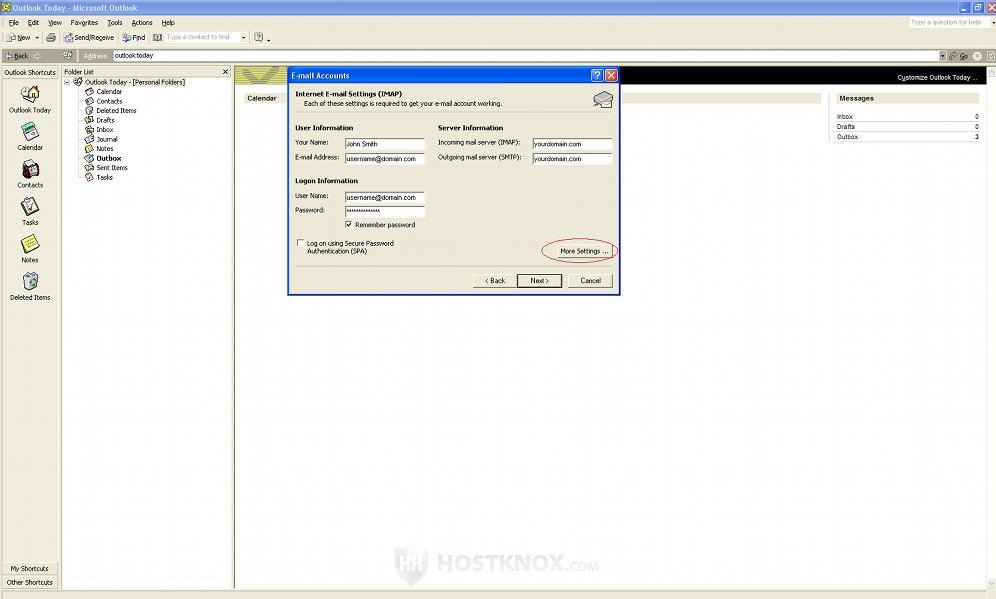
Task: Go Back using the navigation toolbar
Action: pos(17,56)
